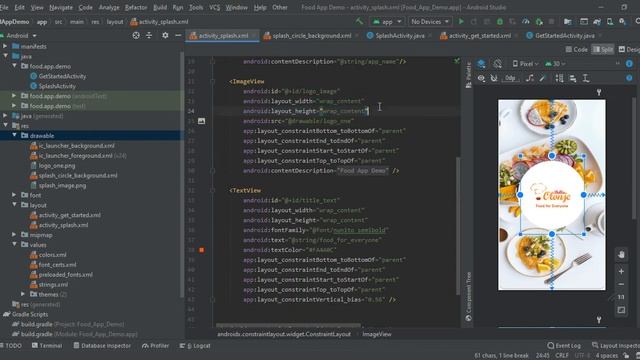Open default margins 0dp dropdown
This screenshot has width=640, height=360.
[x=510, y=78]
